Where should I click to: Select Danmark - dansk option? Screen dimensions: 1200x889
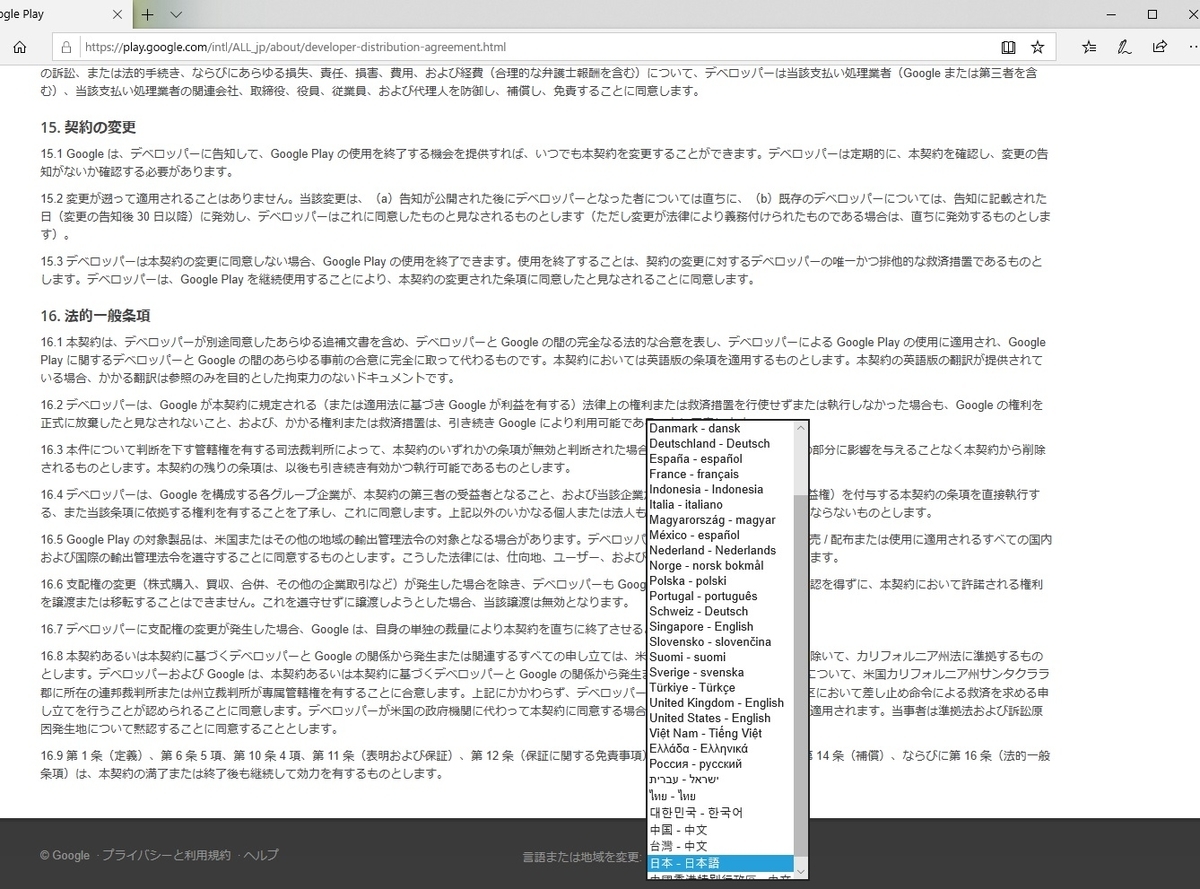[720, 428]
